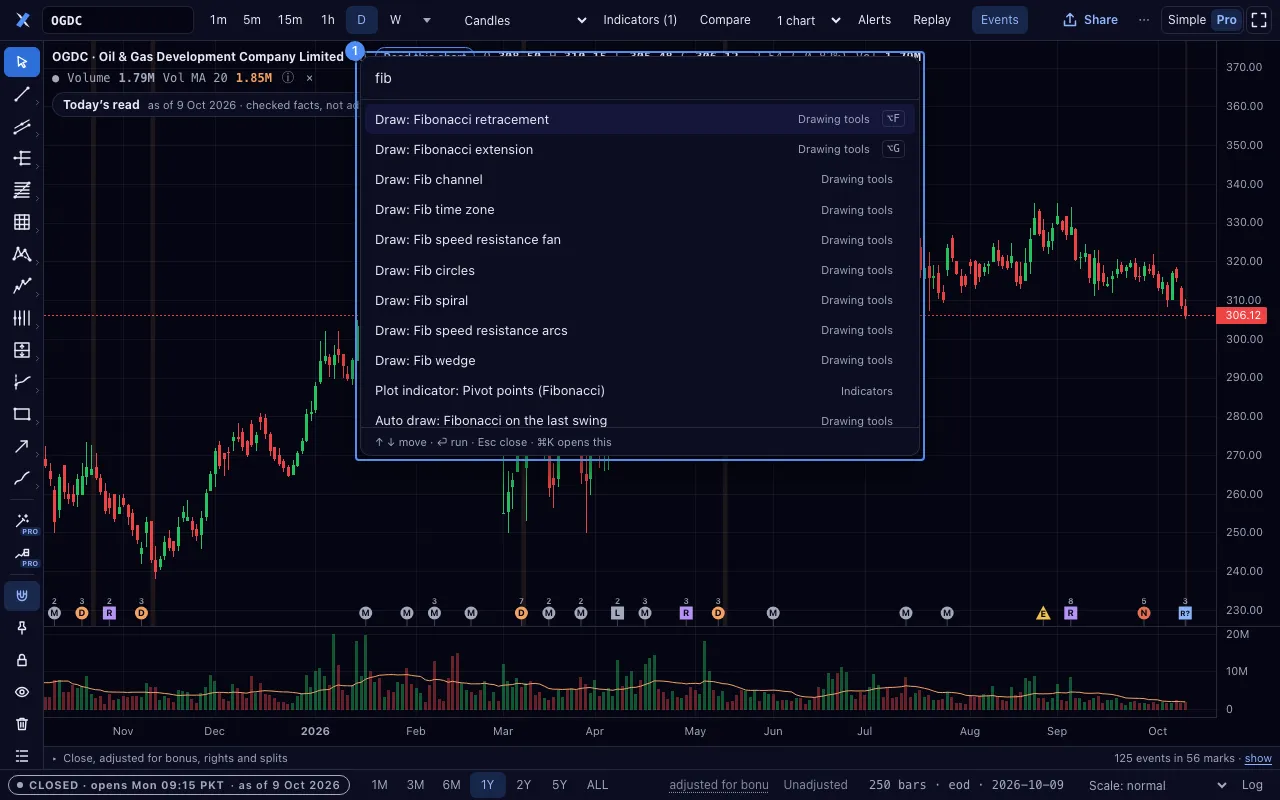Select the table grid tool
The image size is (1280, 800).
point(22,222)
